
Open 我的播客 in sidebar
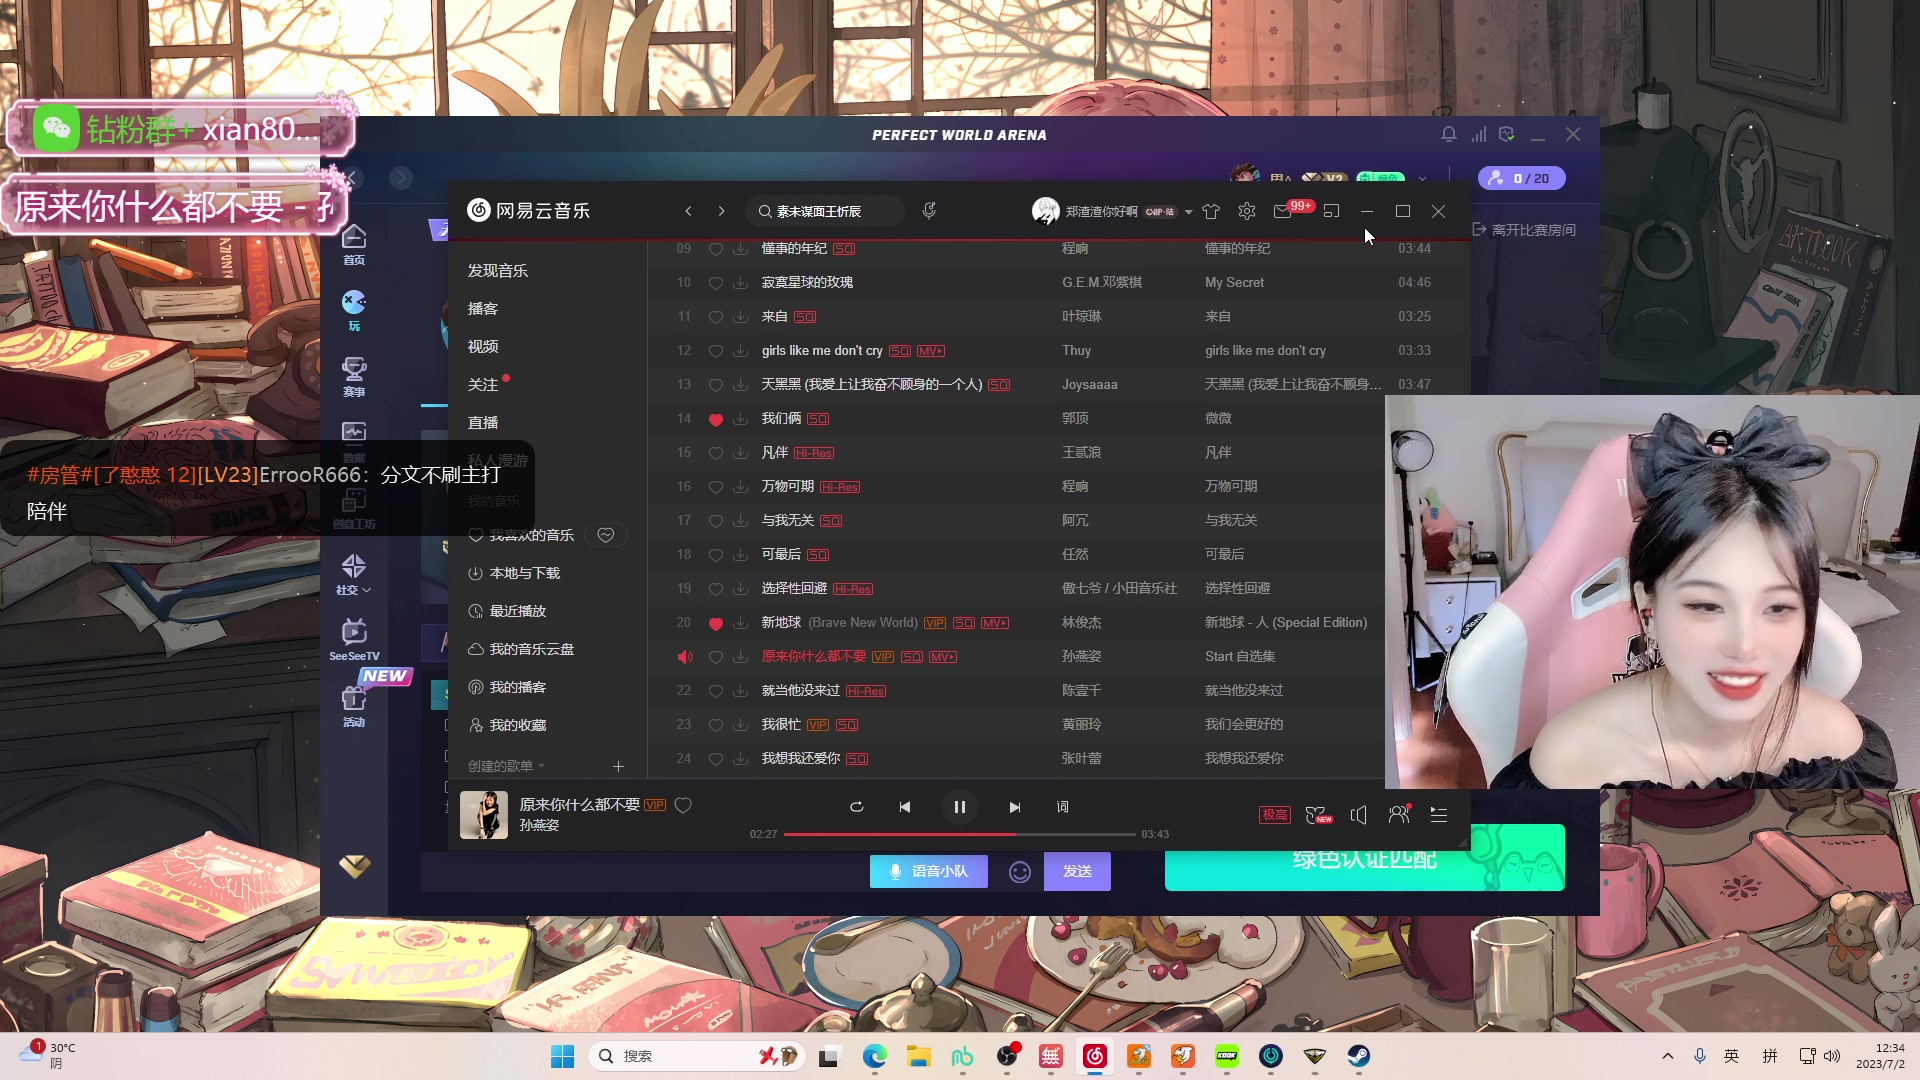[x=518, y=687]
